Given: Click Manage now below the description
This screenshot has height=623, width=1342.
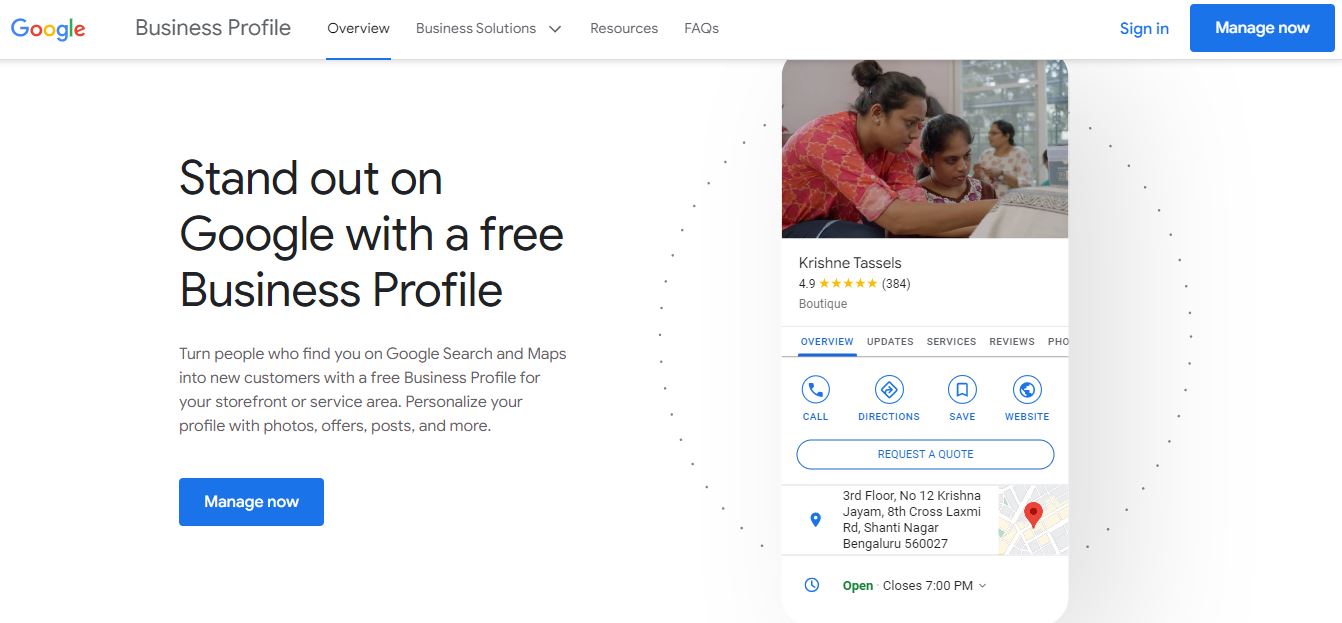Looking at the screenshot, I should pos(251,502).
